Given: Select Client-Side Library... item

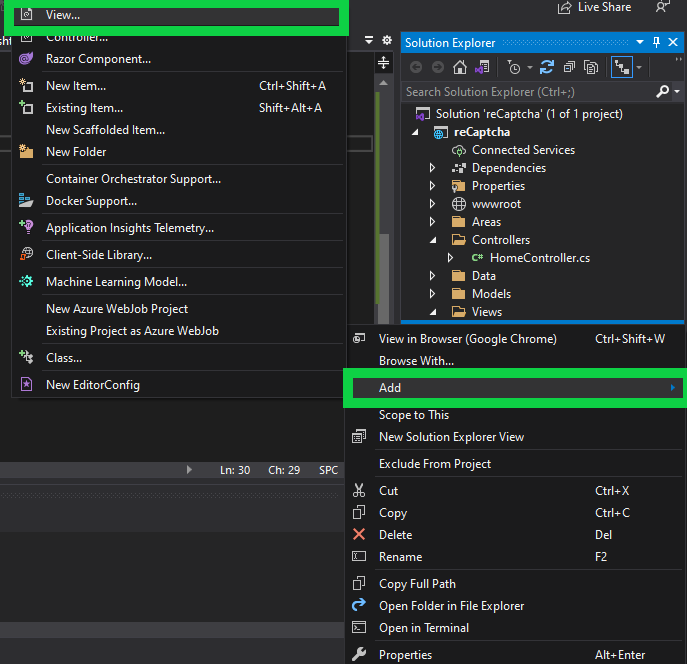Looking at the screenshot, I should click(178, 255).
